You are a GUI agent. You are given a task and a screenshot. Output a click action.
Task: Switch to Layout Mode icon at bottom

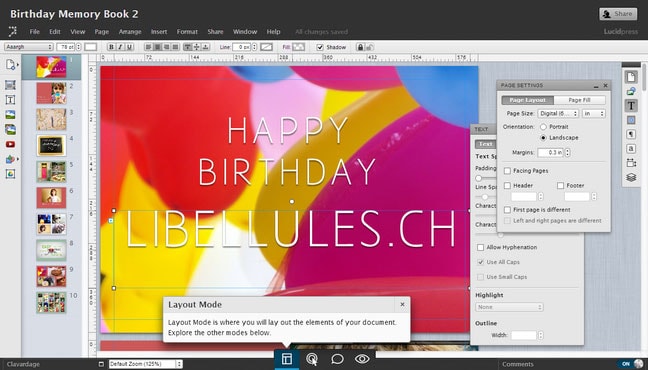click(x=286, y=359)
